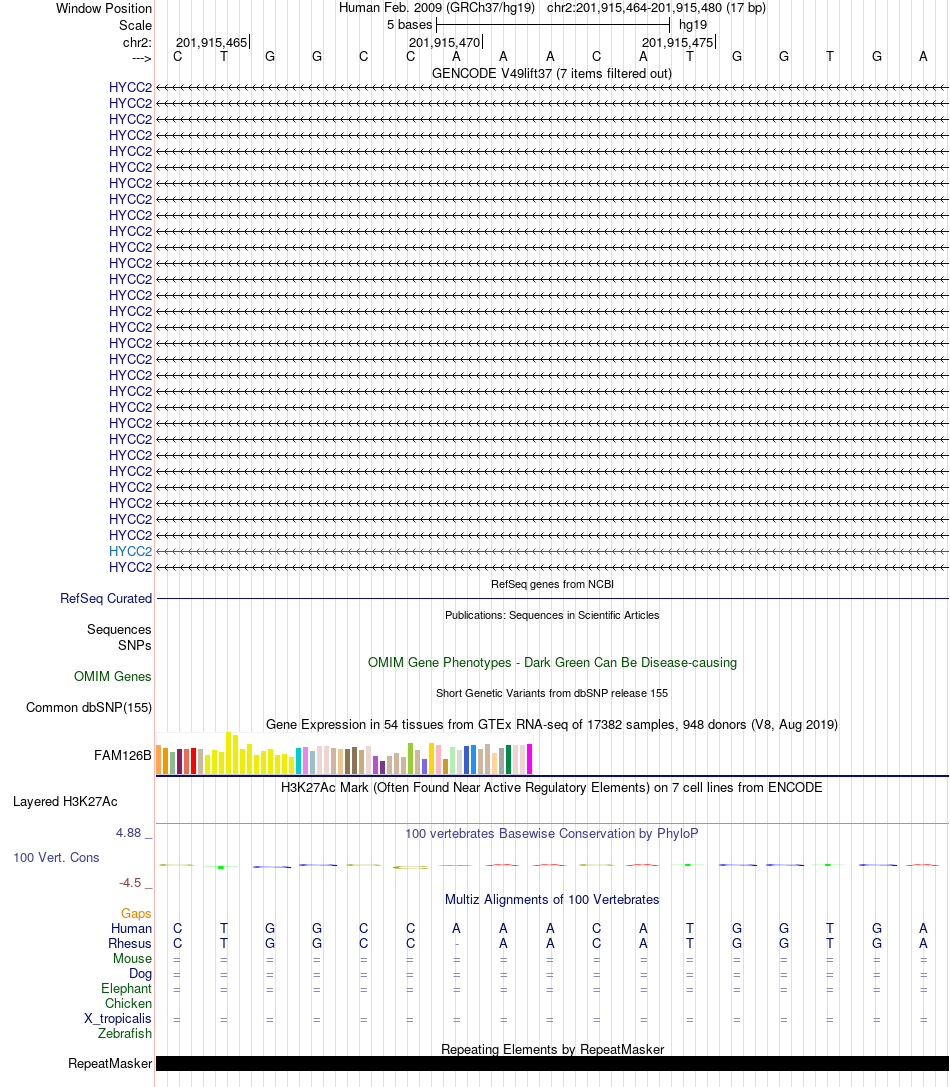Select the Rhesus species row label
The image size is (950, 1087).
coord(130,943)
